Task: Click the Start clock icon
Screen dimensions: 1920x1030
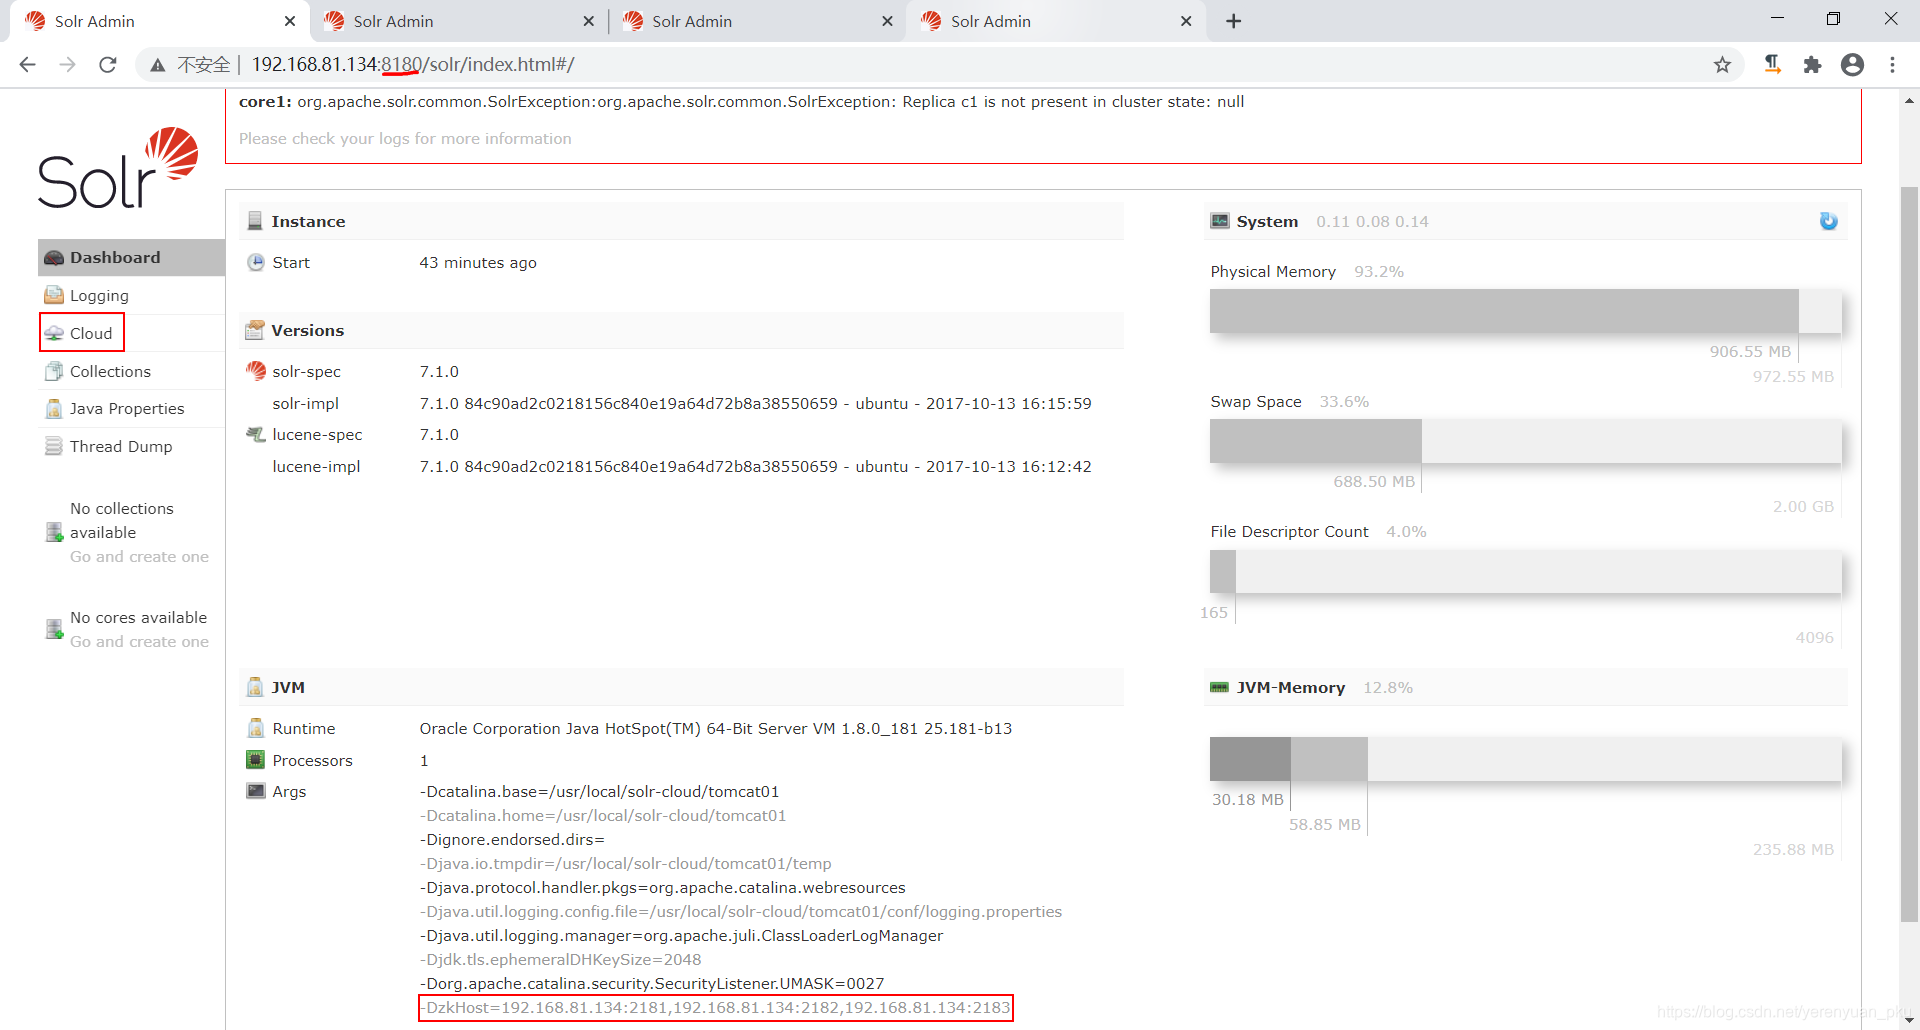Action: click(x=255, y=262)
